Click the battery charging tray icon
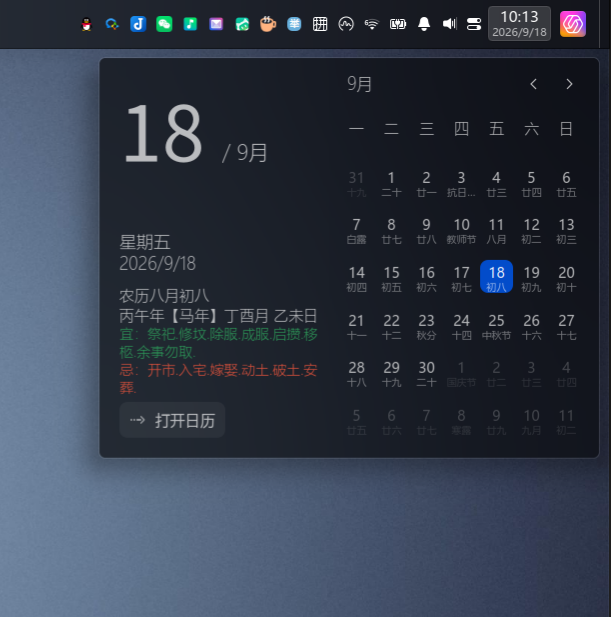Viewport: 611px width, 617px height. coord(398,24)
